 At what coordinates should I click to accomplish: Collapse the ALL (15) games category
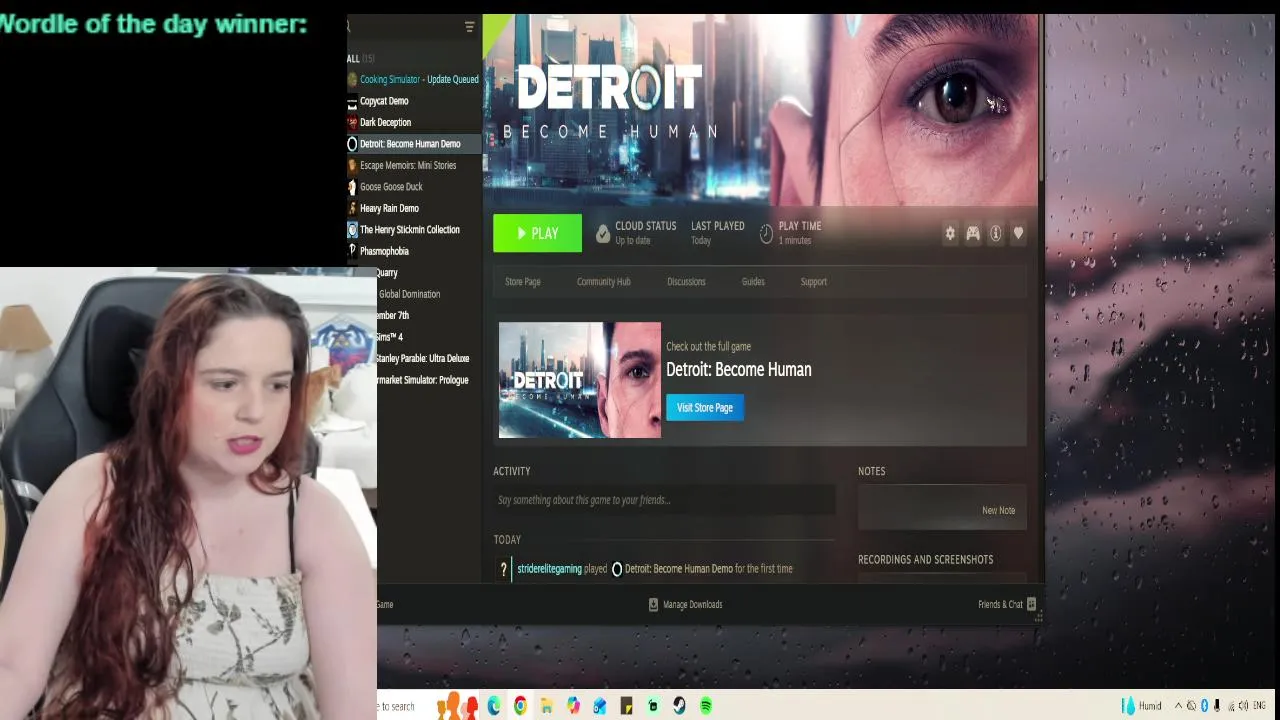(x=360, y=58)
